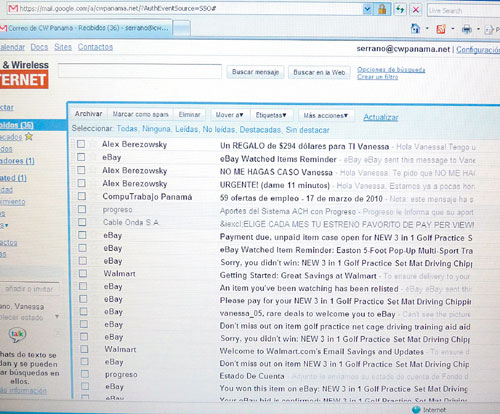This screenshot has height=414, width=500.
Task: Click the Archivar button
Action: (x=88, y=114)
